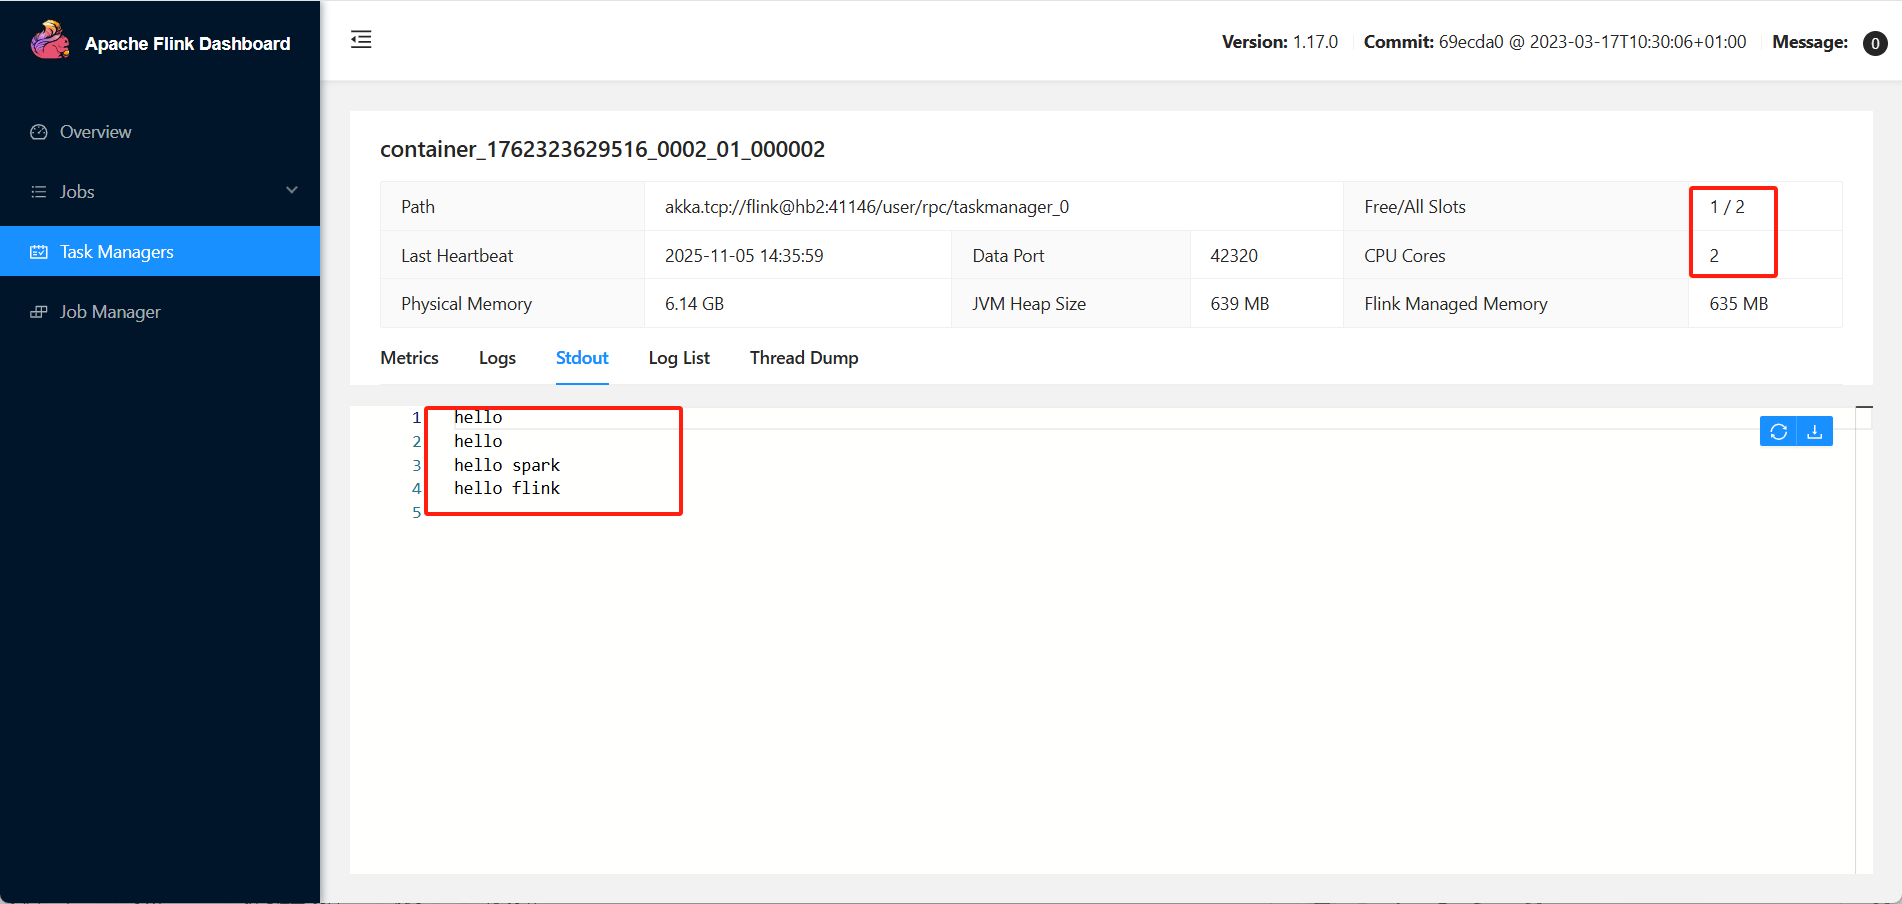Open the Jobs menu

(160, 192)
